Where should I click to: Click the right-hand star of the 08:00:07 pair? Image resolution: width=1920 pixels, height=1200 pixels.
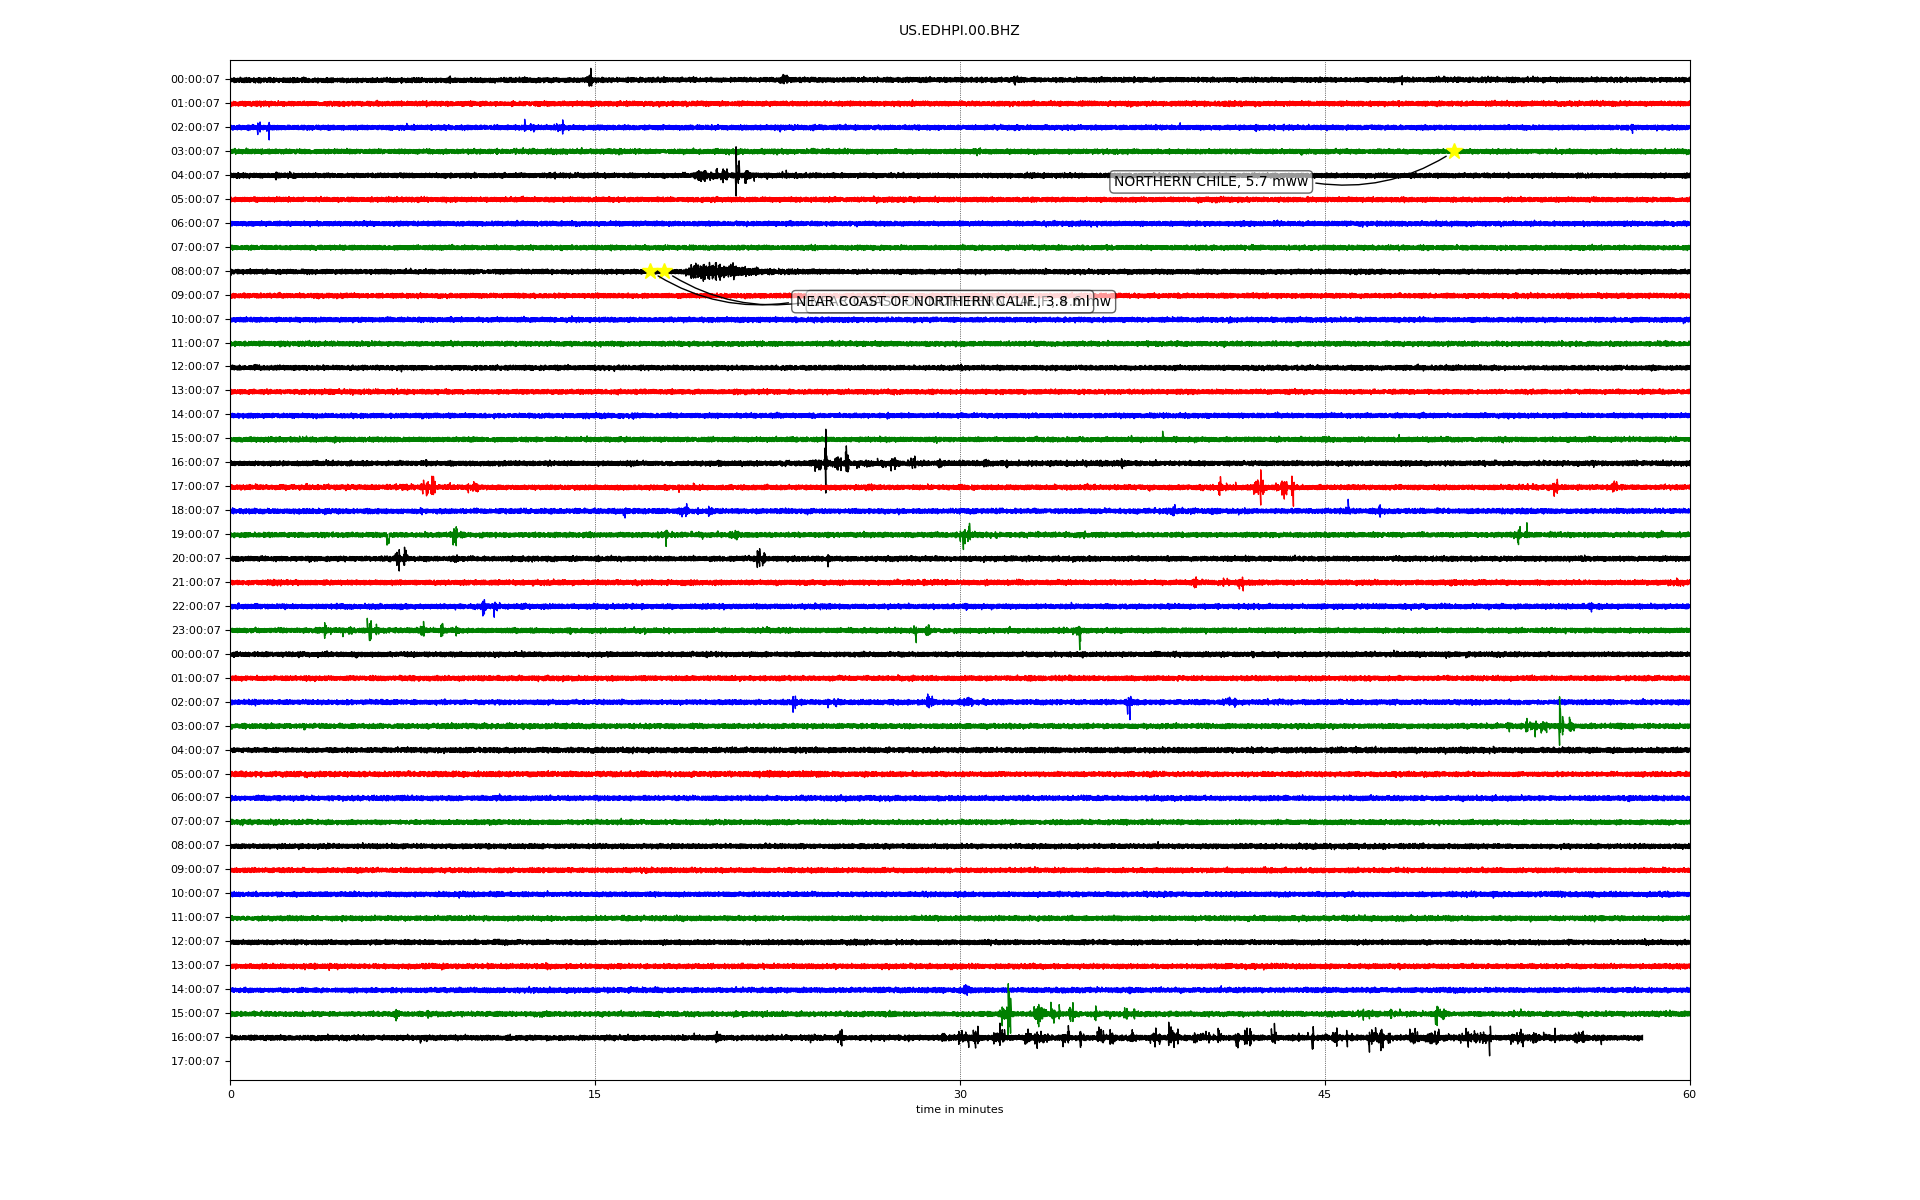coord(664,271)
